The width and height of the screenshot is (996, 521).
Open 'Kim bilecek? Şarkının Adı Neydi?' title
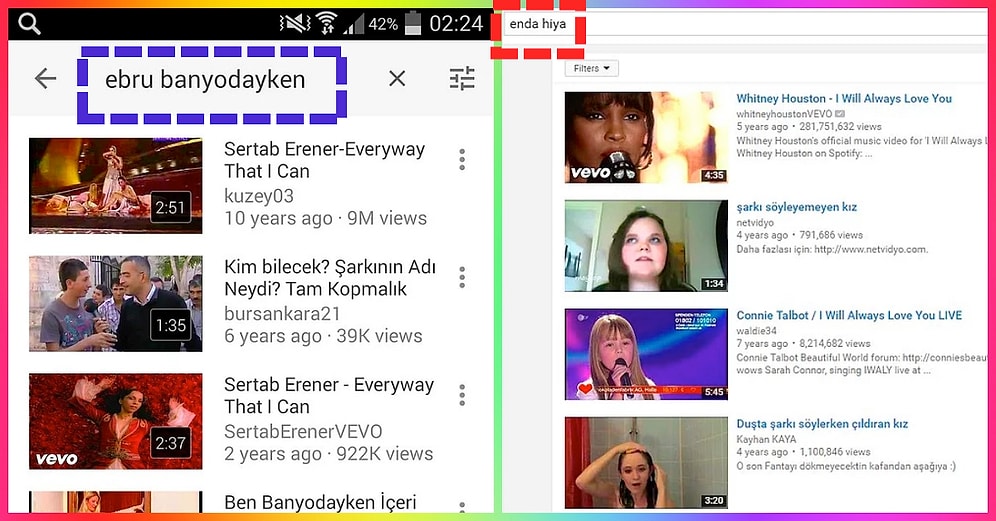tap(330, 278)
